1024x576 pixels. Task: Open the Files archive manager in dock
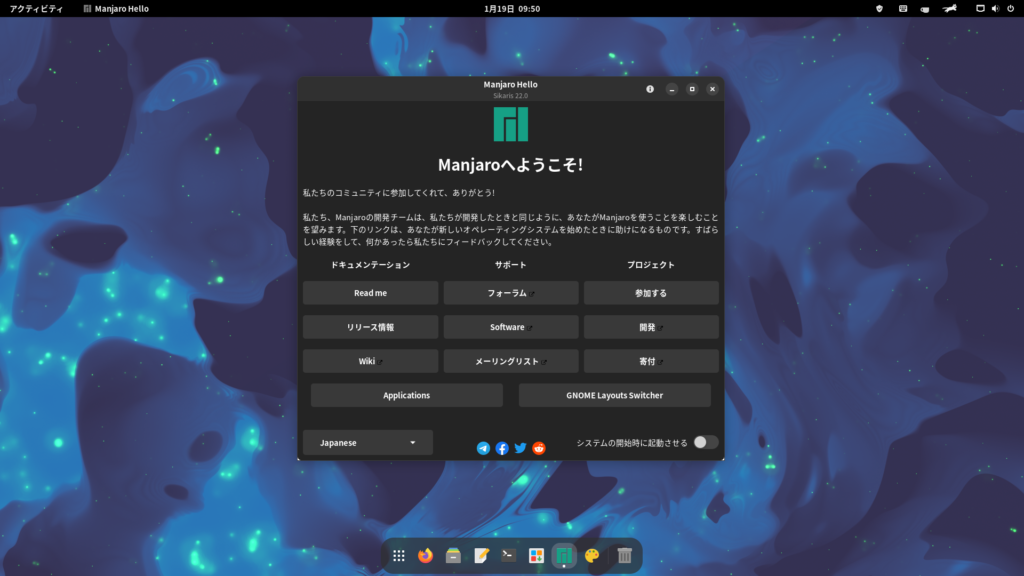(x=452, y=555)
